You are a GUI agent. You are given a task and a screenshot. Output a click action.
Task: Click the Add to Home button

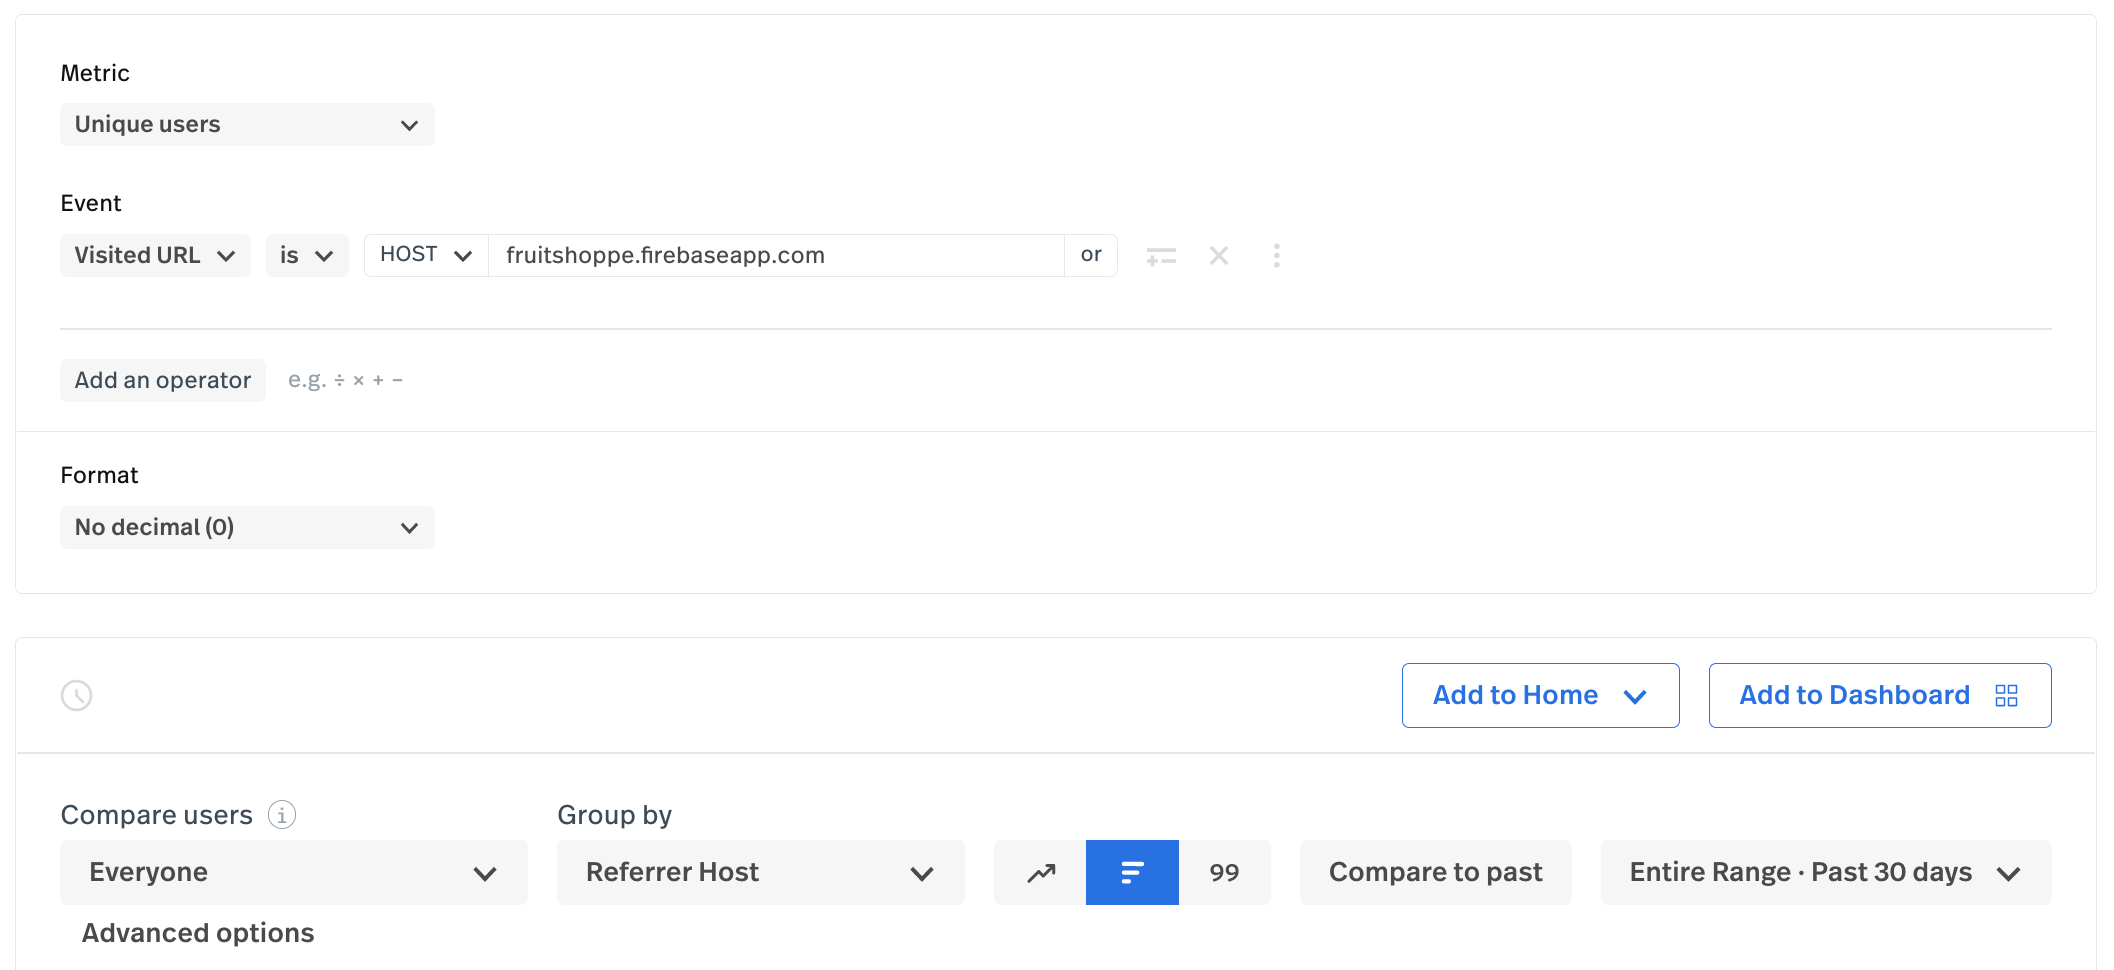coord(1539,695)
